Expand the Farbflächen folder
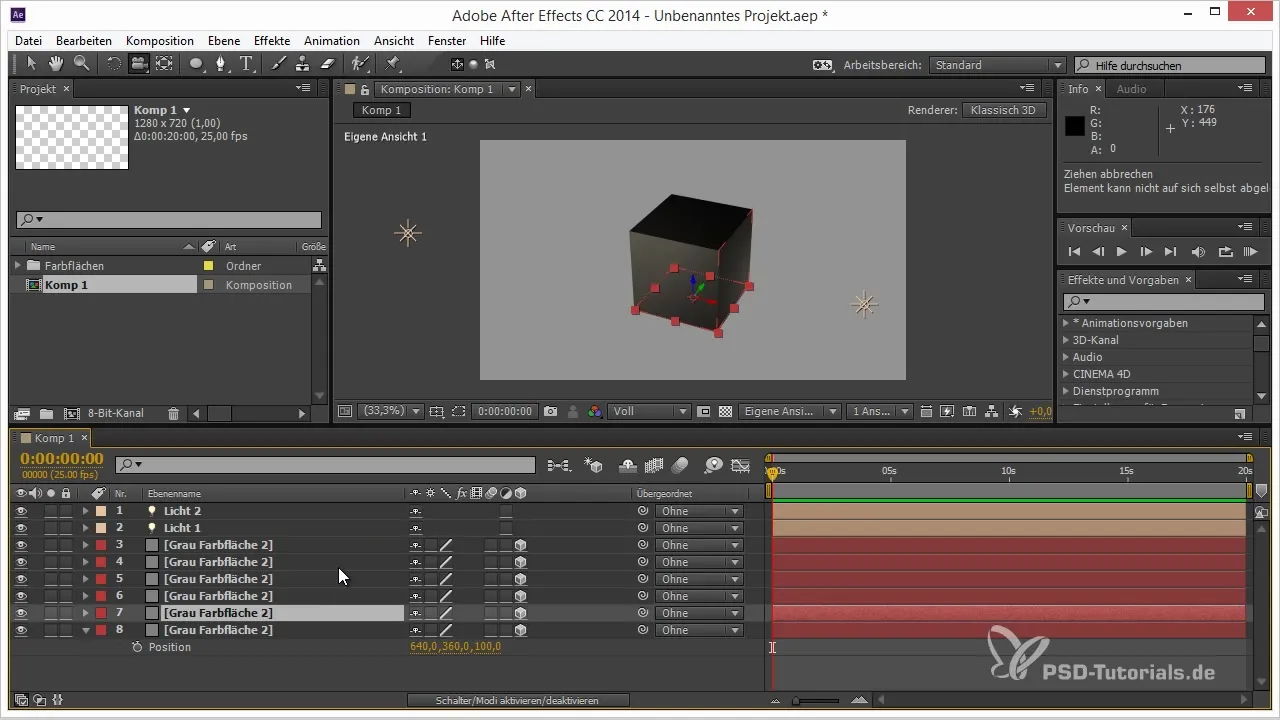 click(17, 266)
